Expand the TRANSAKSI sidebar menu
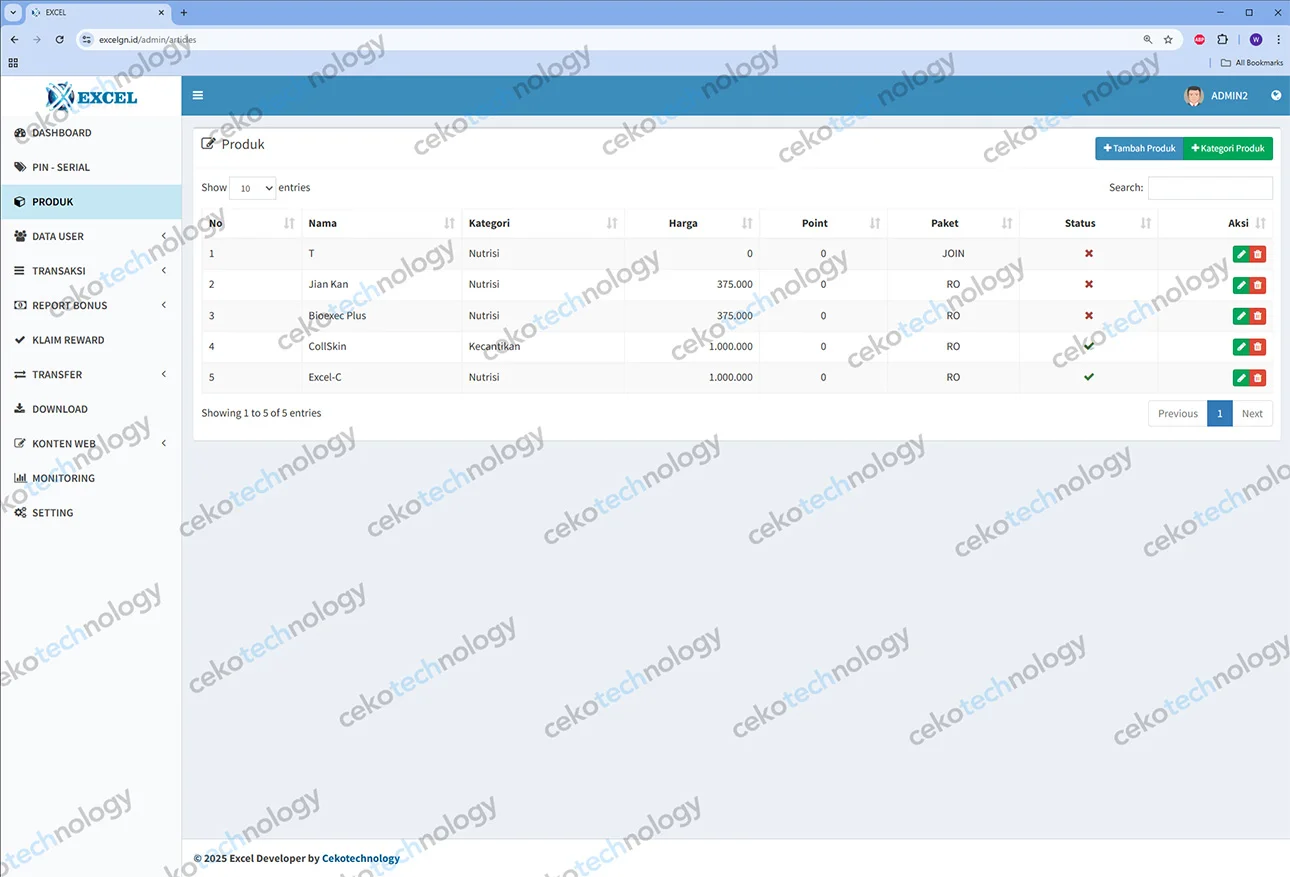 [90, 271]
